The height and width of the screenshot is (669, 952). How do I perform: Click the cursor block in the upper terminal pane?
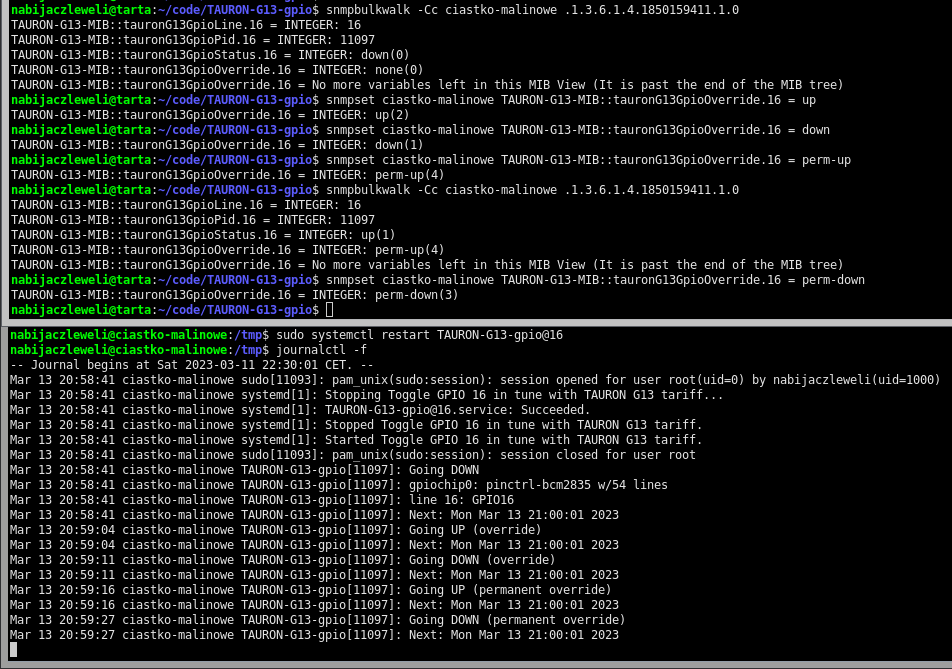(x=330, y=310)
